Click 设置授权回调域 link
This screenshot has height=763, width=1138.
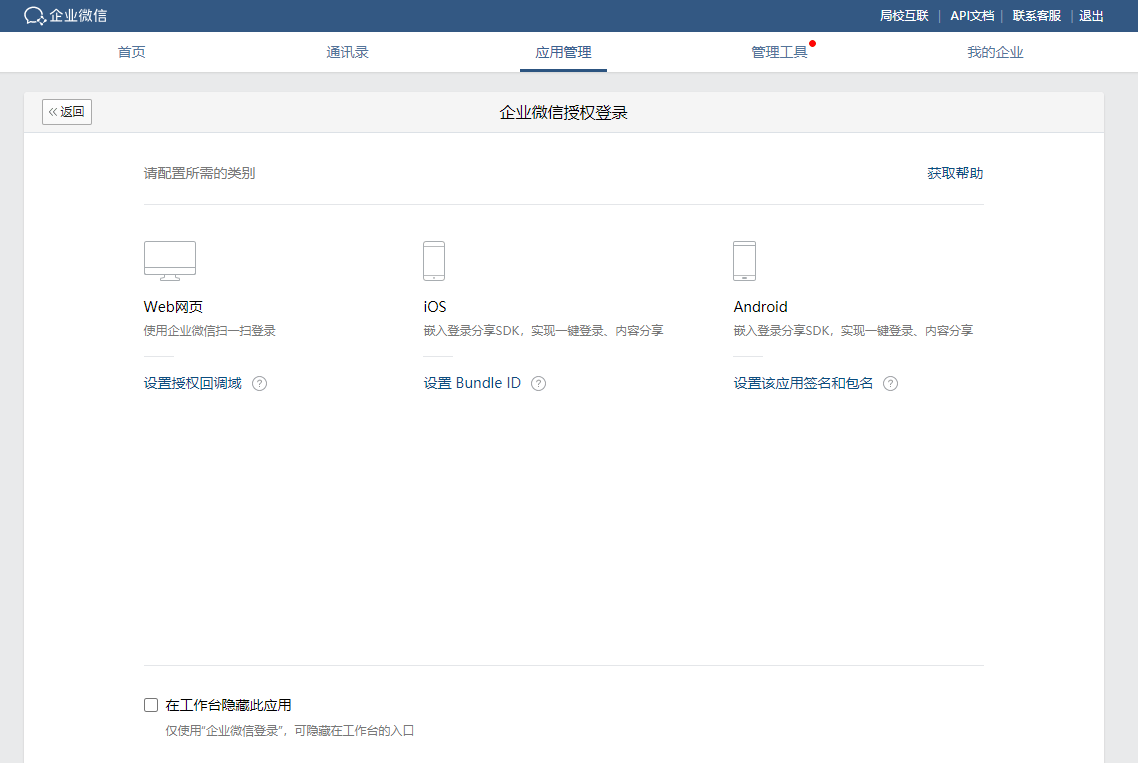click(192, 383)
